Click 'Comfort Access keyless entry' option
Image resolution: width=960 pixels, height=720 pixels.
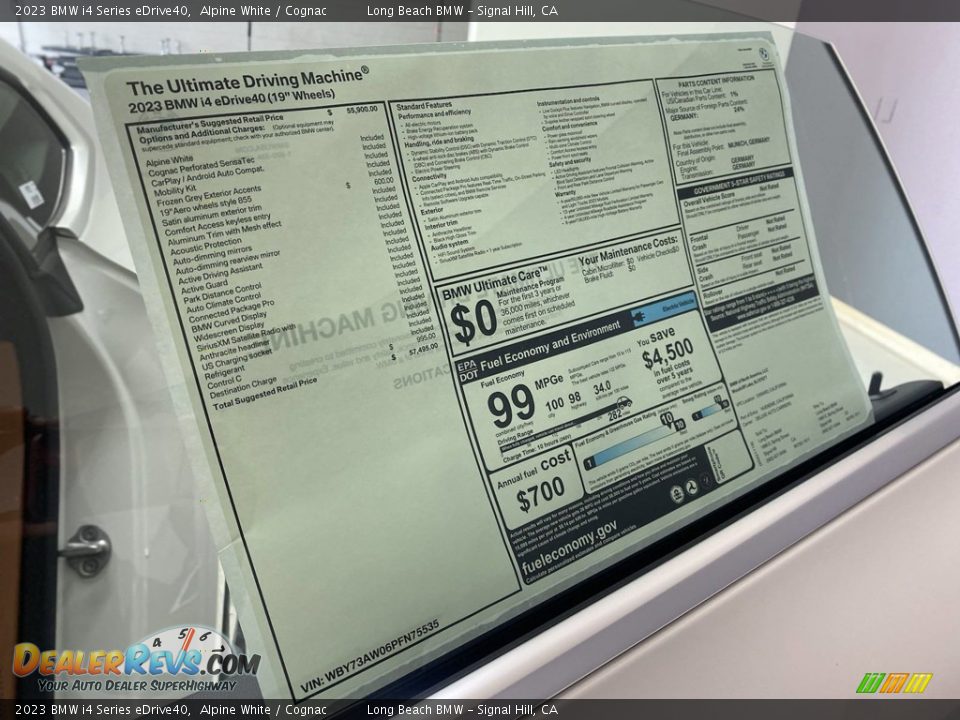(x=217, y=223)
